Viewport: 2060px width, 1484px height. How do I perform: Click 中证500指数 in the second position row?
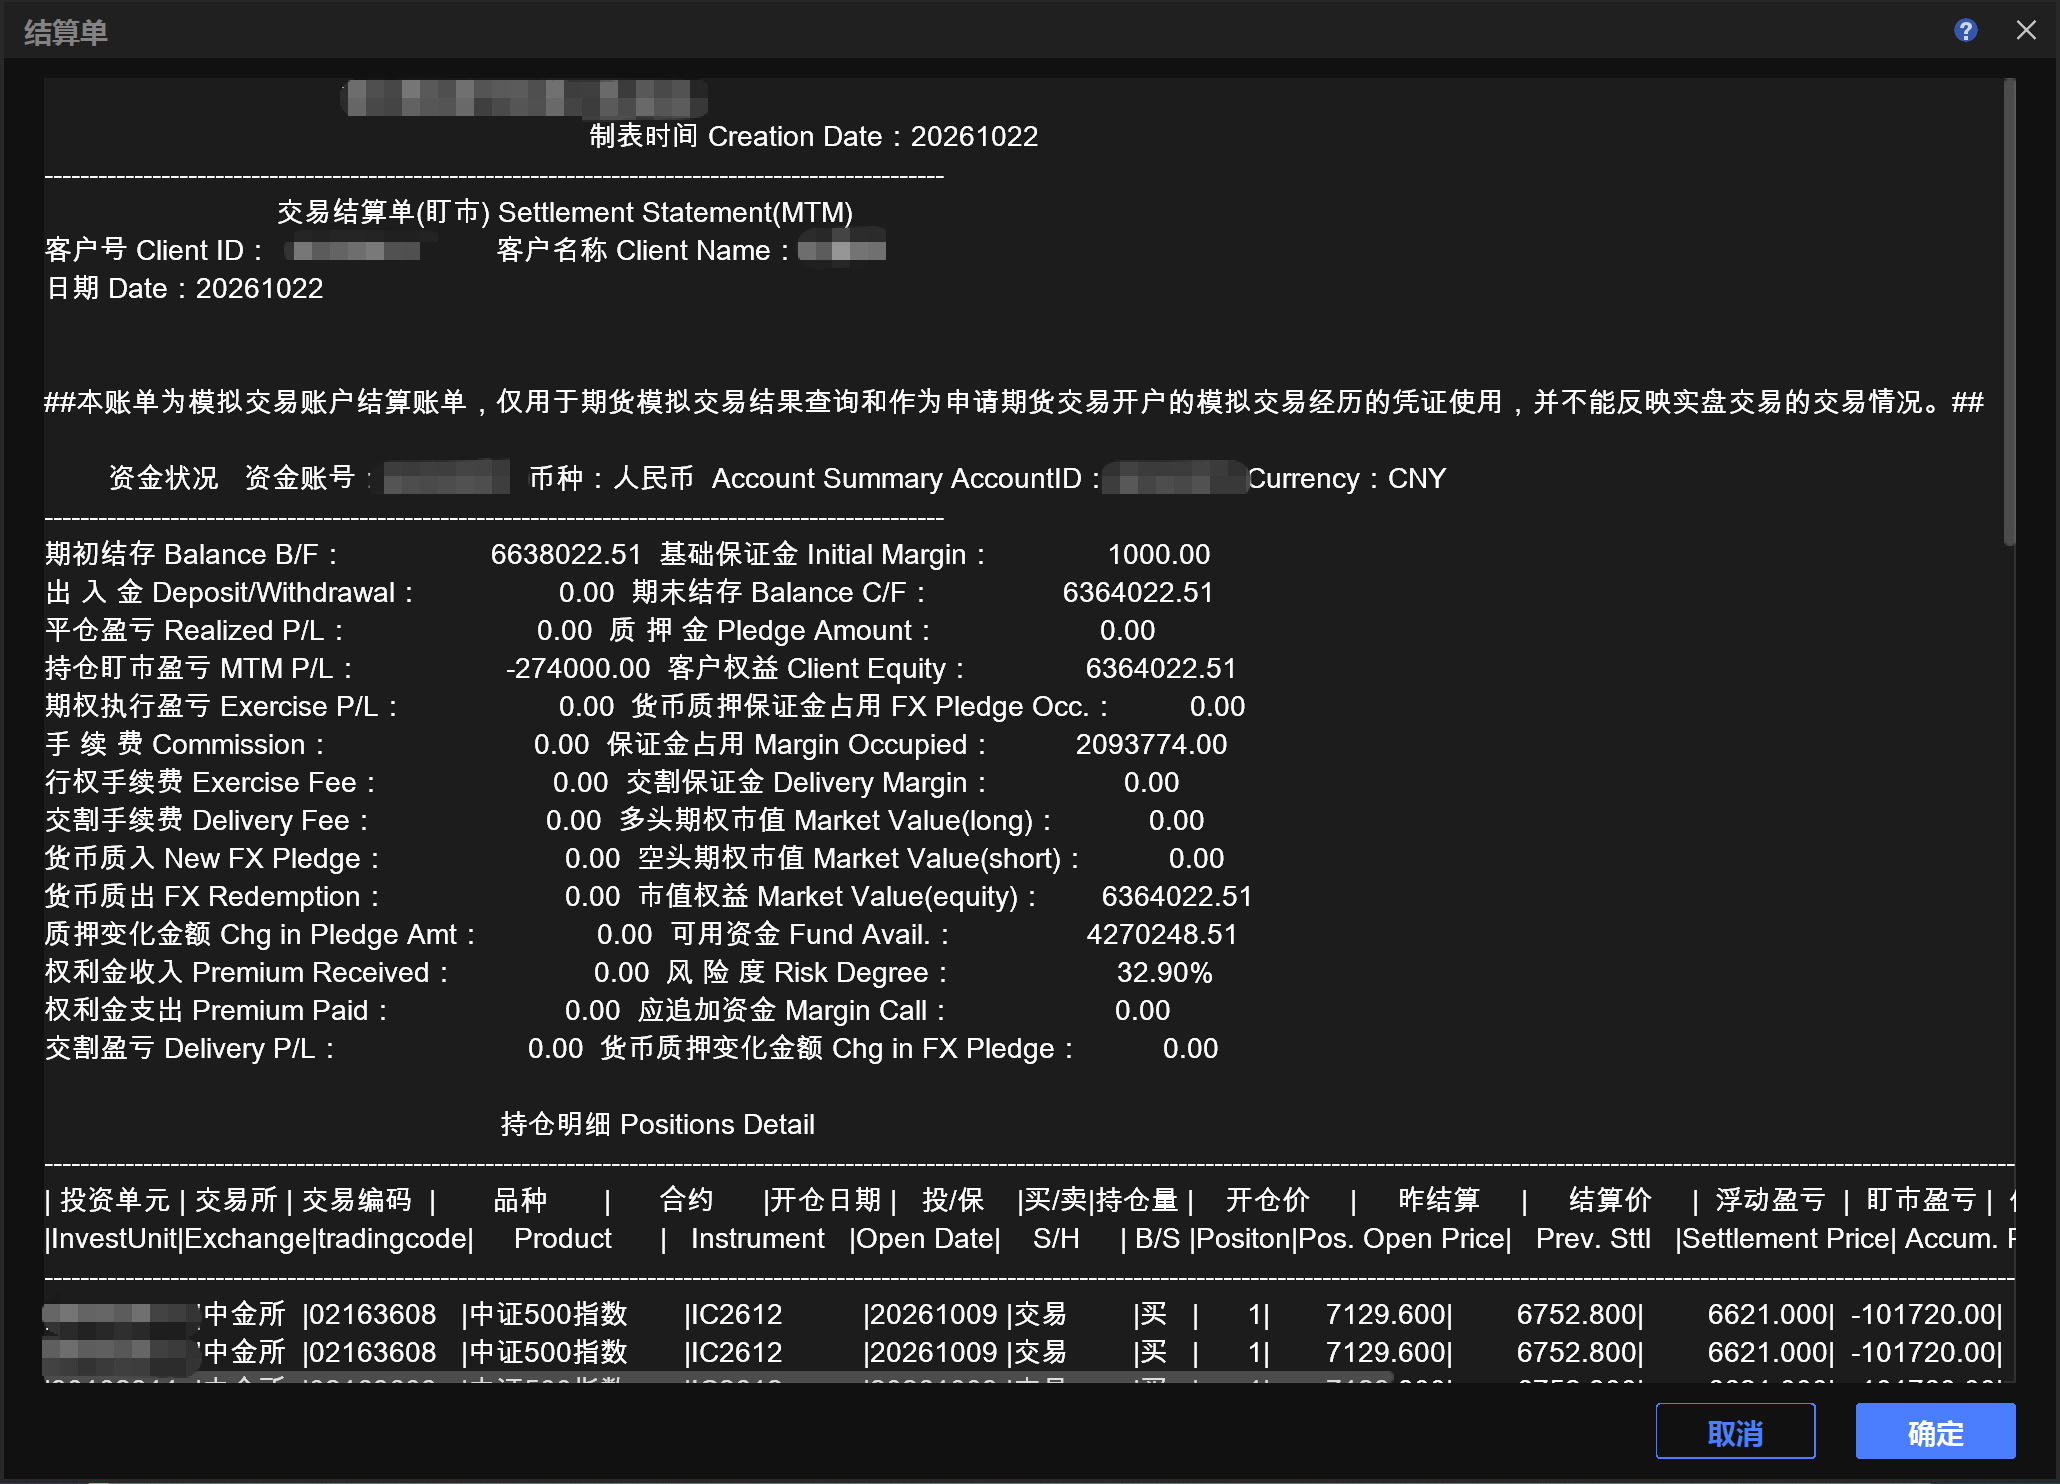point(548,1352)
